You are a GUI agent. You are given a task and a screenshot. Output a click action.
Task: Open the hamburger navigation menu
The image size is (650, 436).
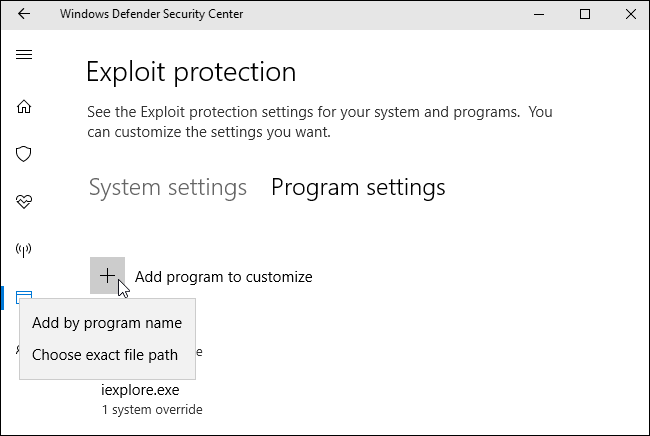24,54
